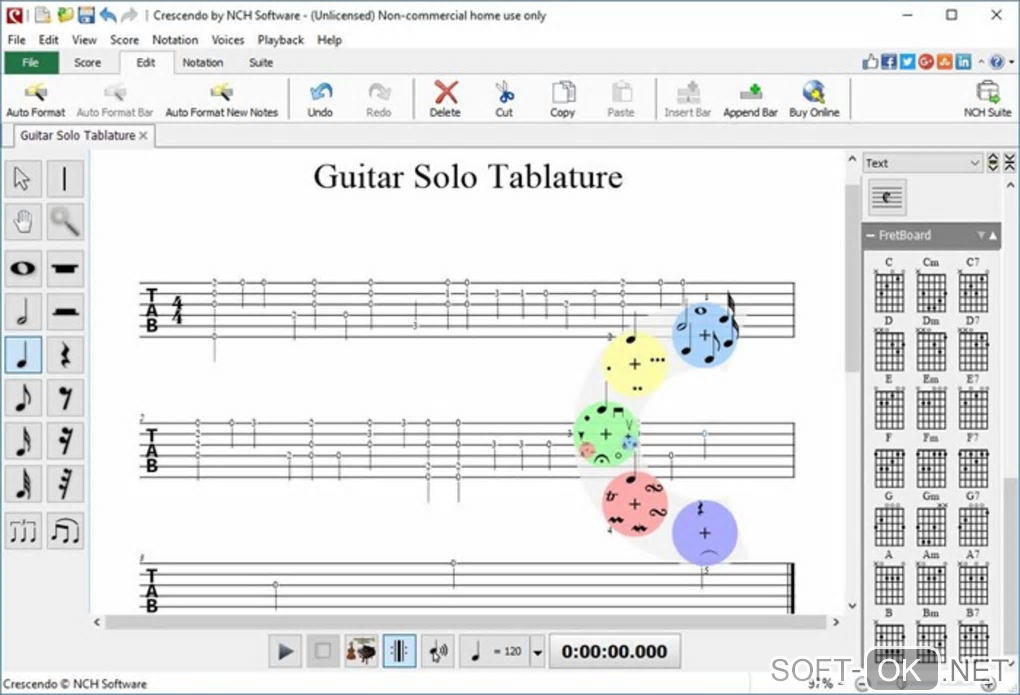Select the beamed notes tool

point(65,531)
